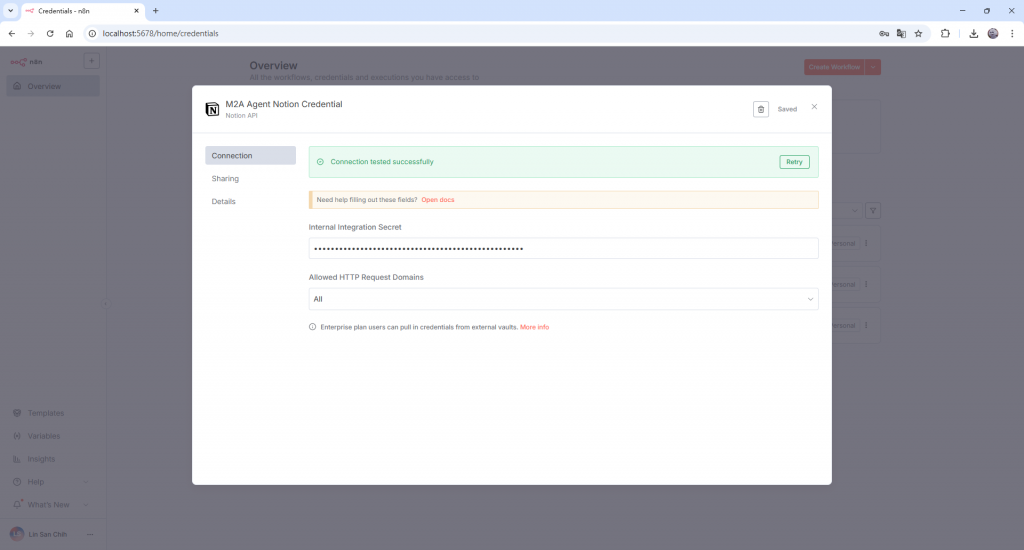
Task: Open Templates in the sidebar
Action: (46, 413)
